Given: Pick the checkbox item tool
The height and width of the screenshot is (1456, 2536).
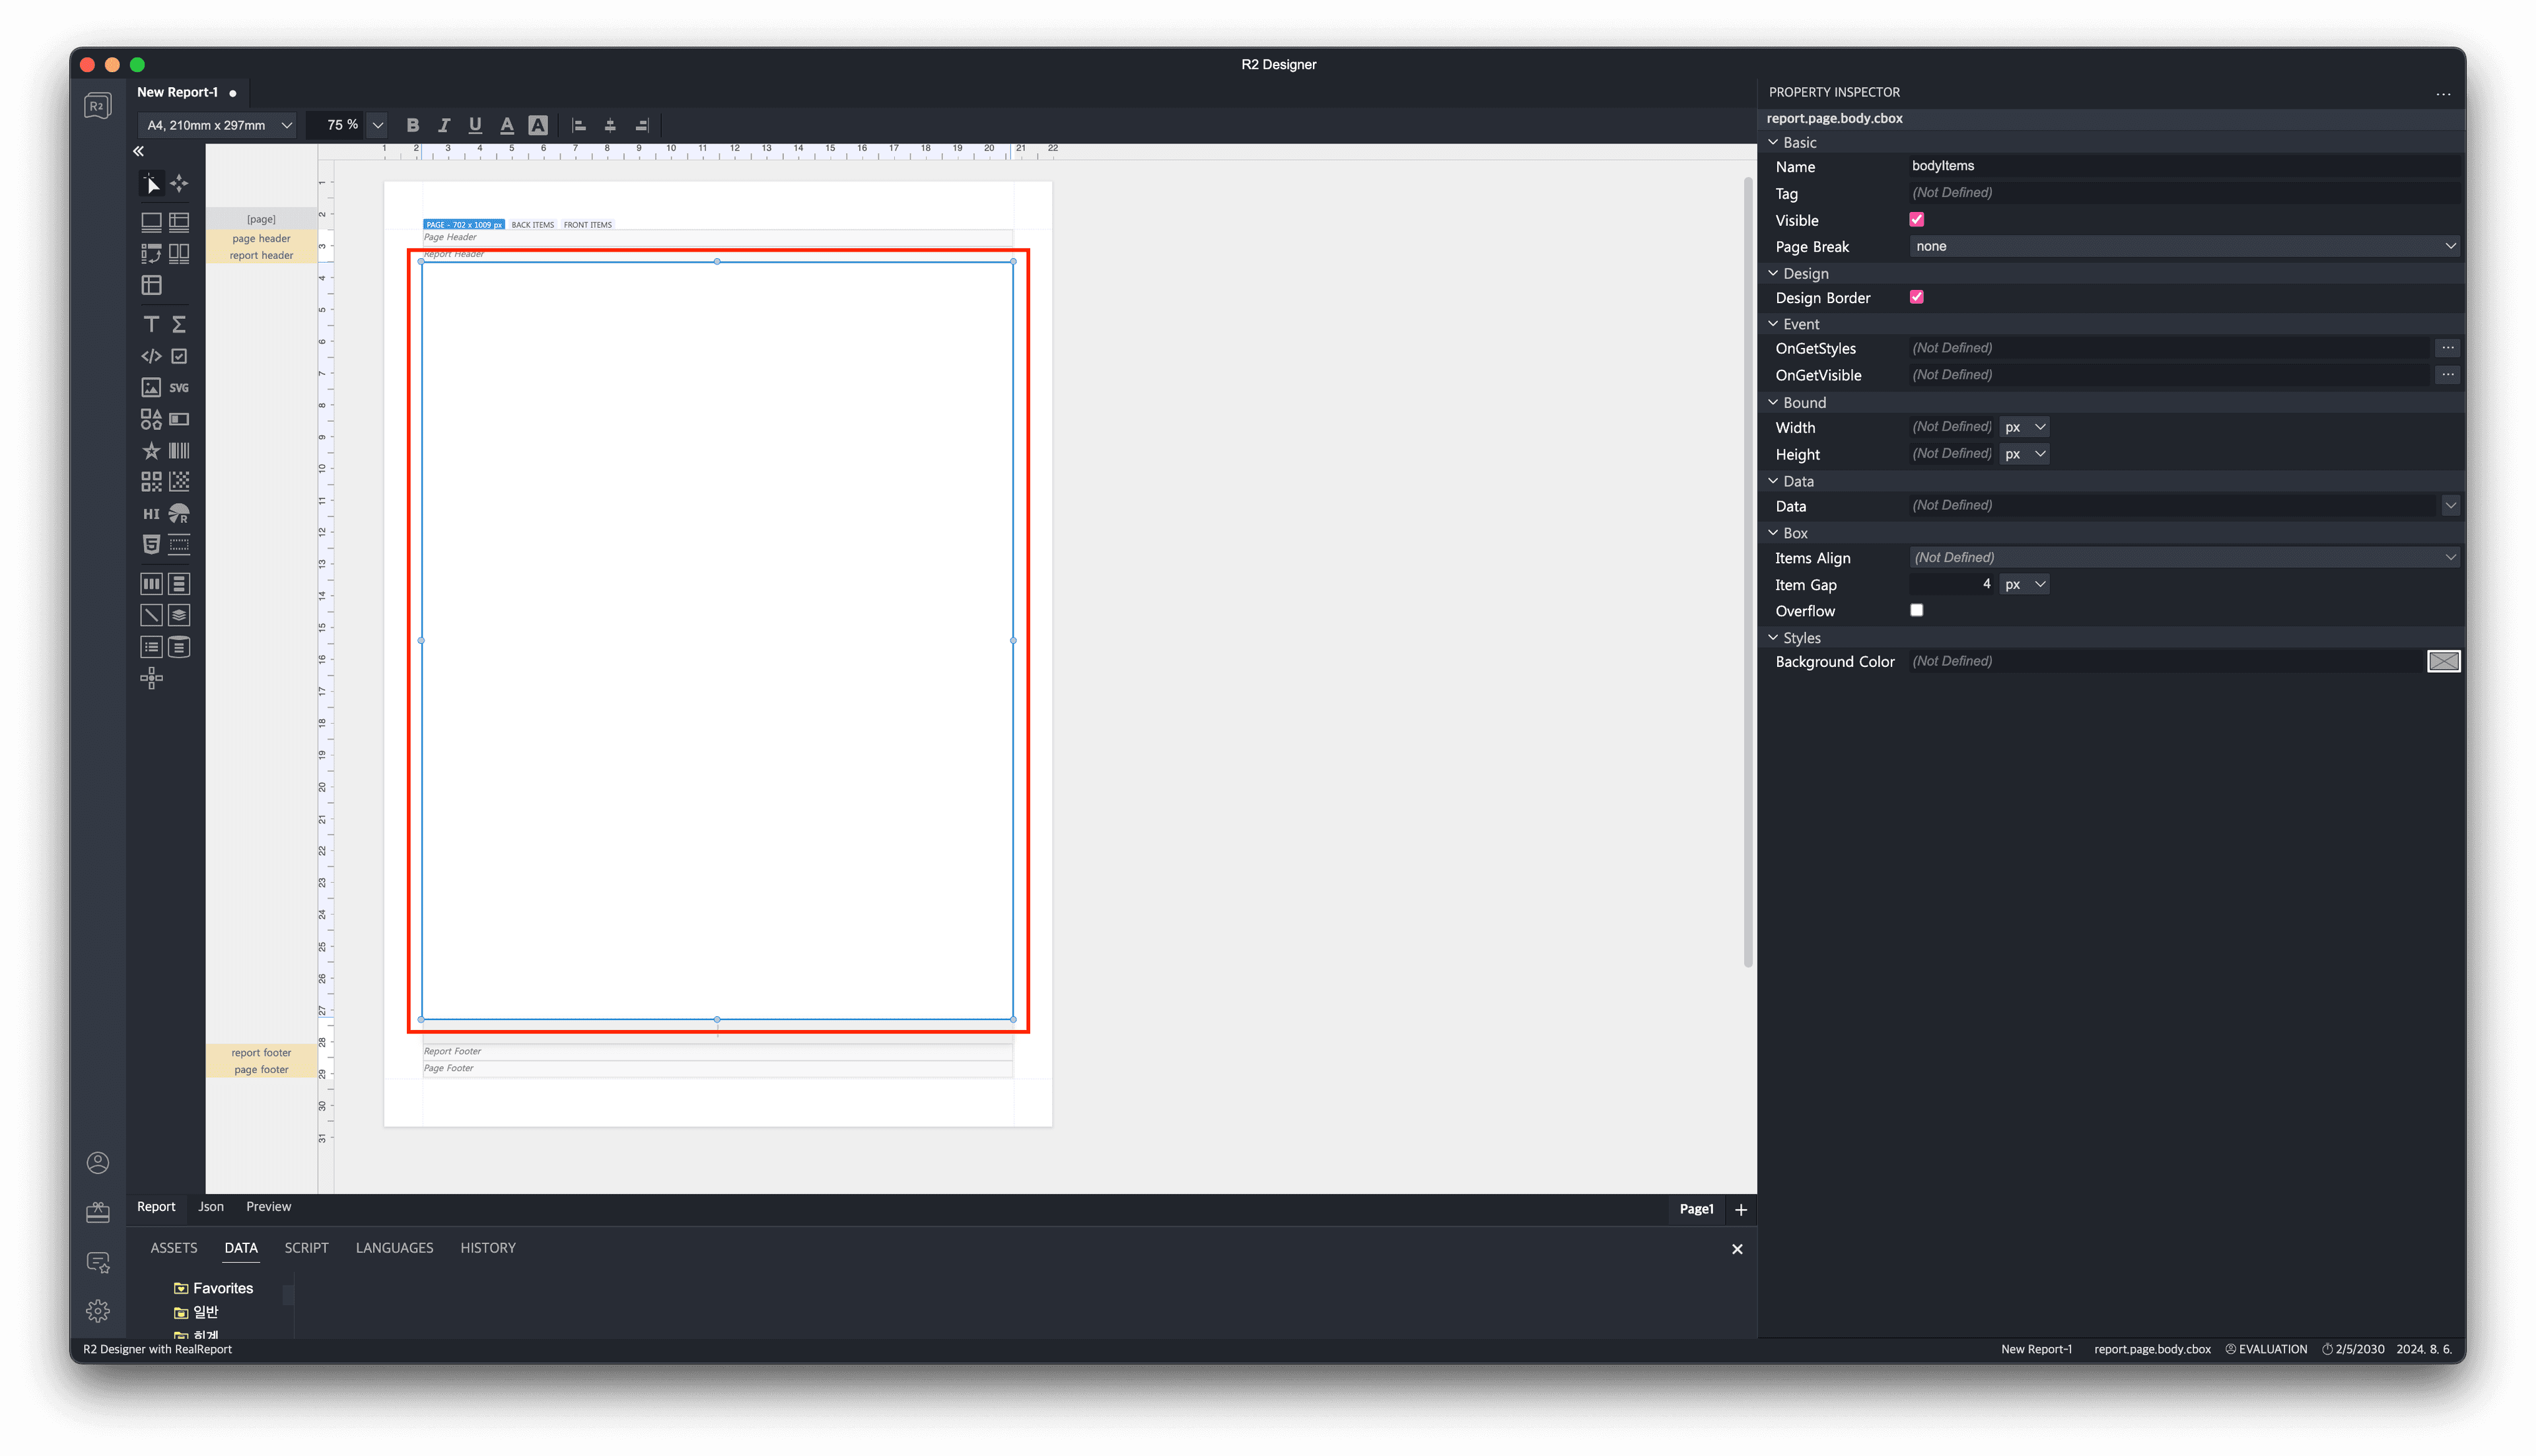Looking at the screenshot, I should point(179,356).
